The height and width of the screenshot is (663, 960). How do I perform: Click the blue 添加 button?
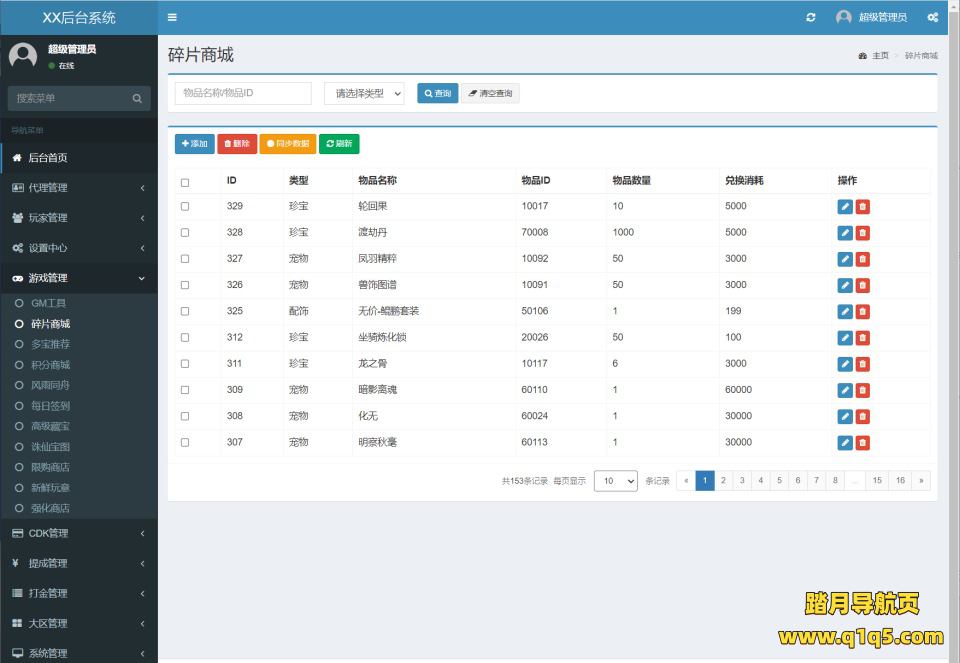194,144
